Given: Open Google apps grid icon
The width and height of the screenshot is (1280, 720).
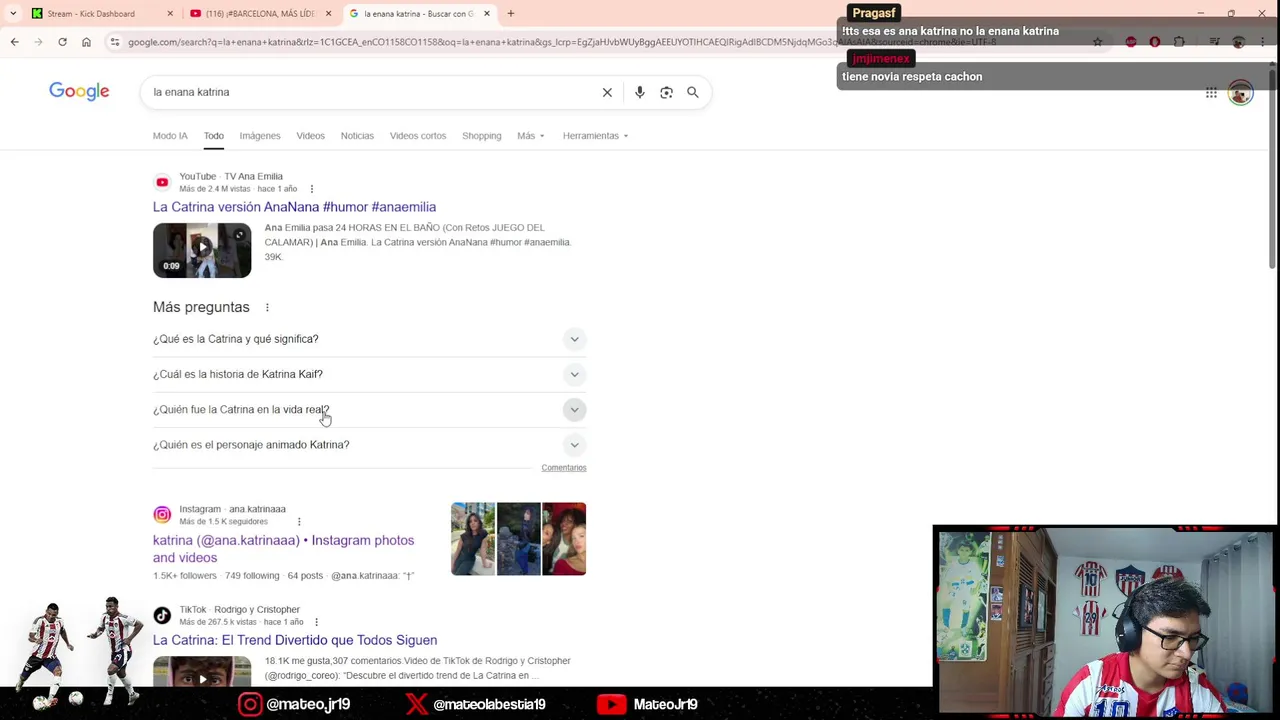Looking at the screenshot, I should tap(1211, 93).
